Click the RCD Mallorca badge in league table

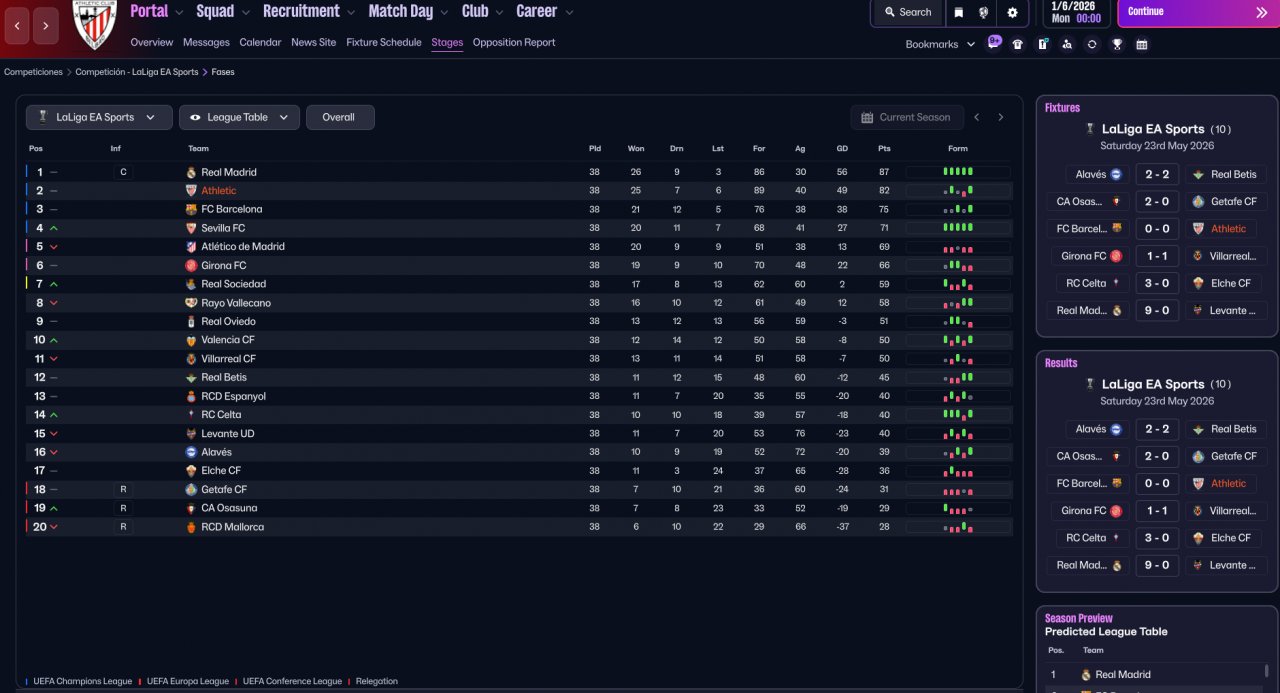(x=191, y=527)
